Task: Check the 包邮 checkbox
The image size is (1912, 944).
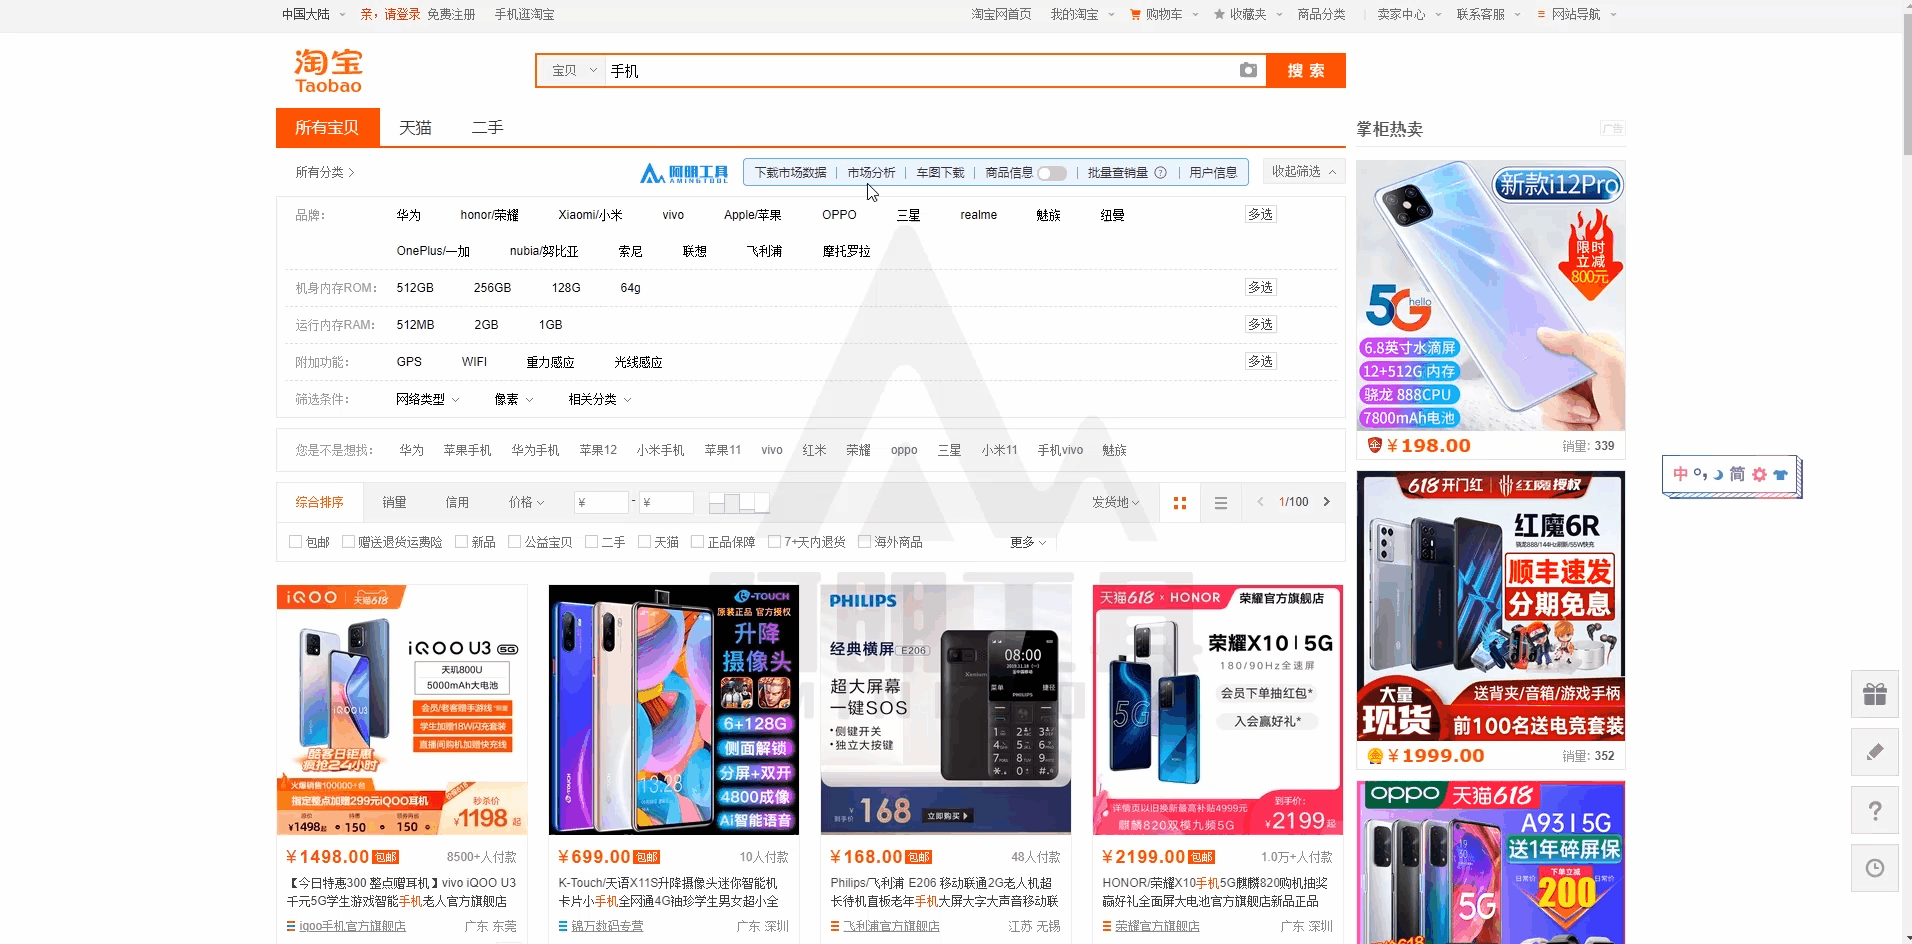Action: (x=295, y=541)
